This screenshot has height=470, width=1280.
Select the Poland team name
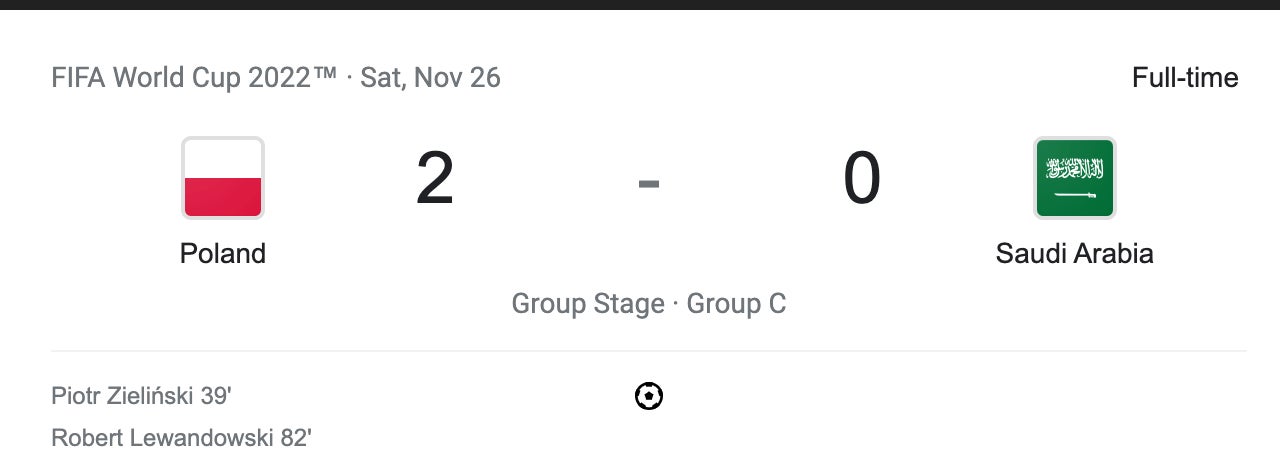click(223, 254)
